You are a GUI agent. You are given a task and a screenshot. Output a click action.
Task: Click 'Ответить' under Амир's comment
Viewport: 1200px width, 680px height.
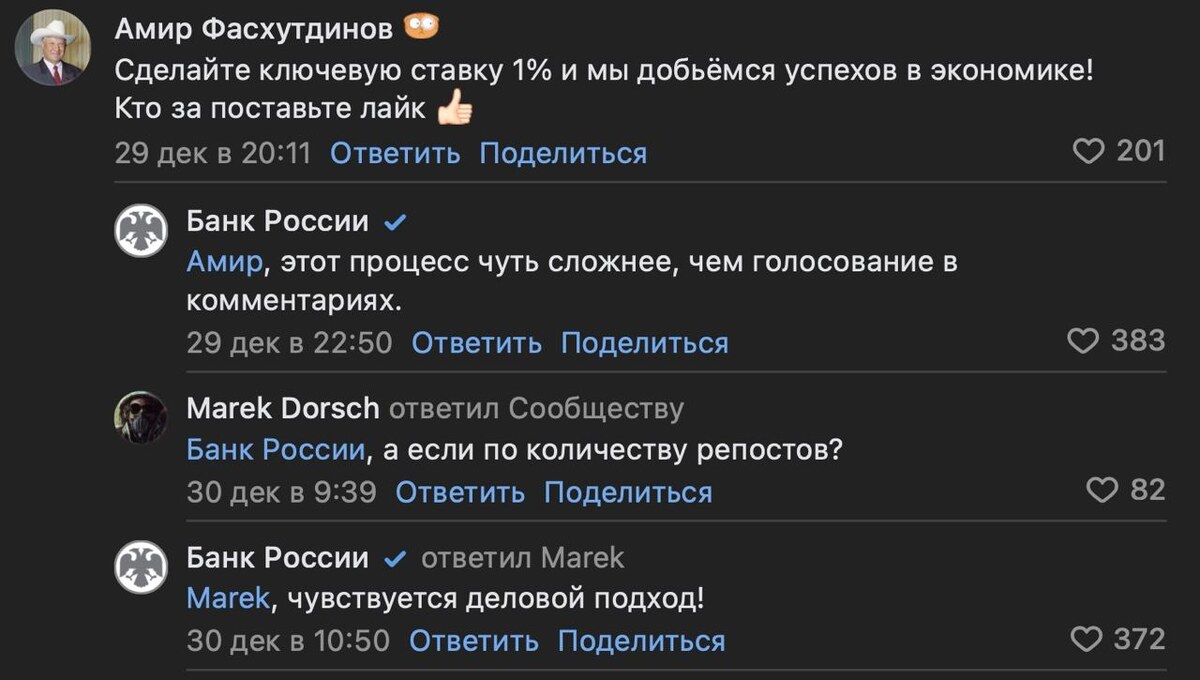click(395, 153)
